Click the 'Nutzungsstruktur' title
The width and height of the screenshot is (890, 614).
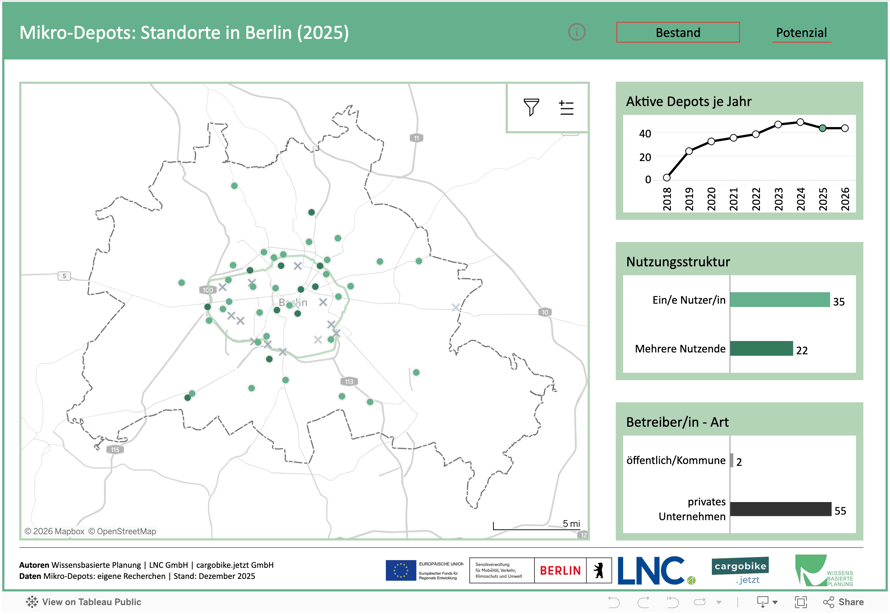678,262
